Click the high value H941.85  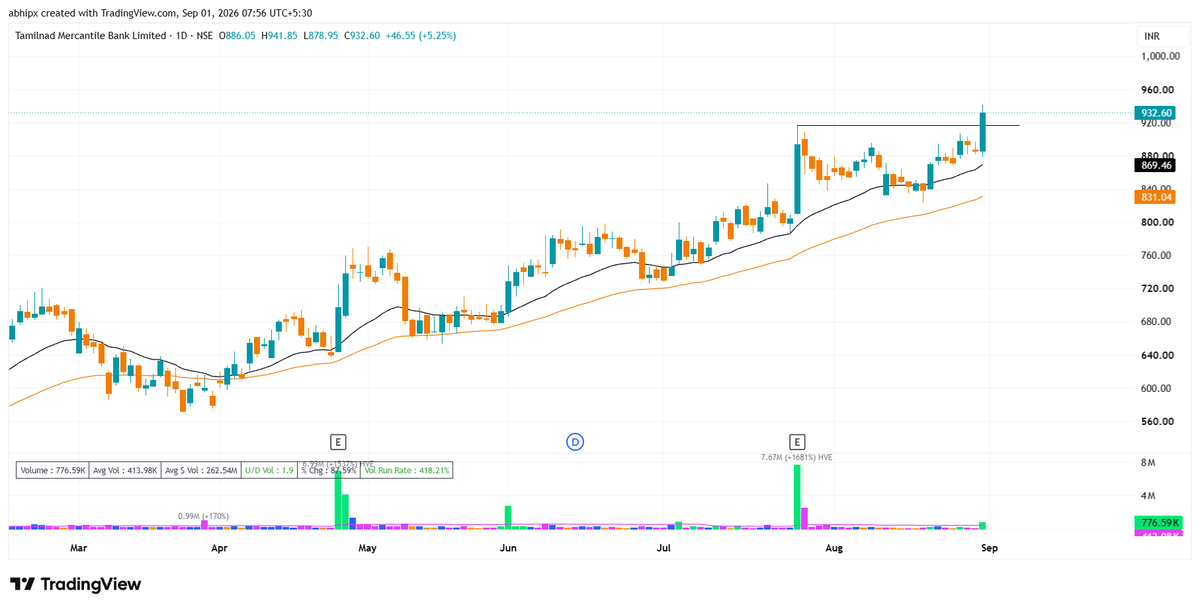click(x=278, y=36)
